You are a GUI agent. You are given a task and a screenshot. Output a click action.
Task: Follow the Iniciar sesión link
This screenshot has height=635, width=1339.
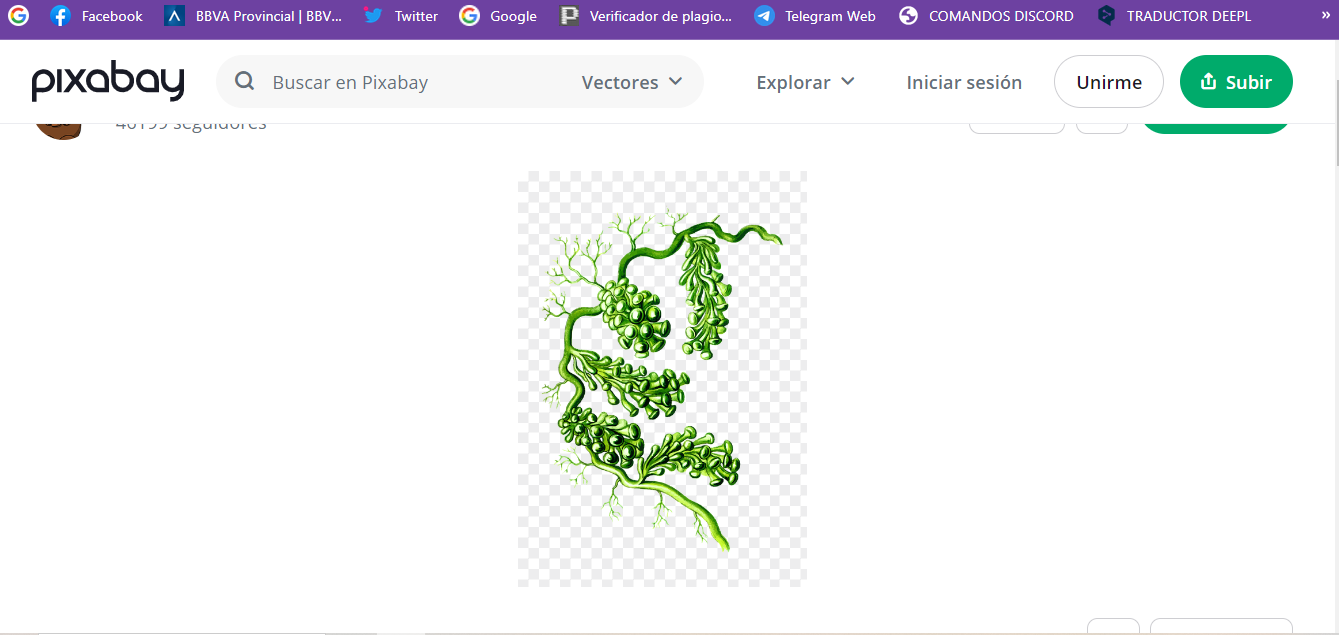click(x=964, y=82)
